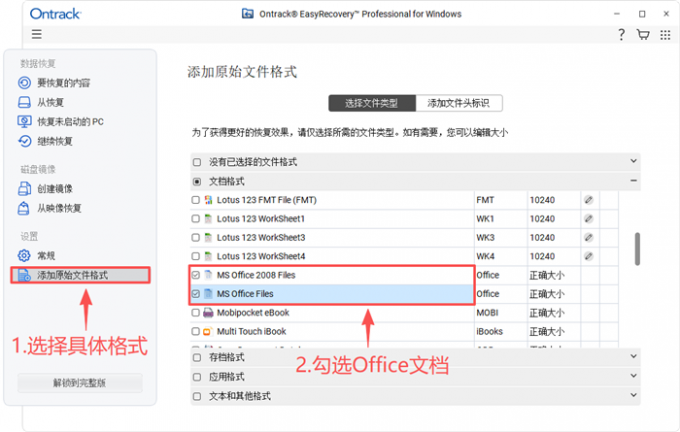
Task: Check Lotus 123 WorkSheet1 checkbox
Action: pyautogui.click(x=196, y=219)
